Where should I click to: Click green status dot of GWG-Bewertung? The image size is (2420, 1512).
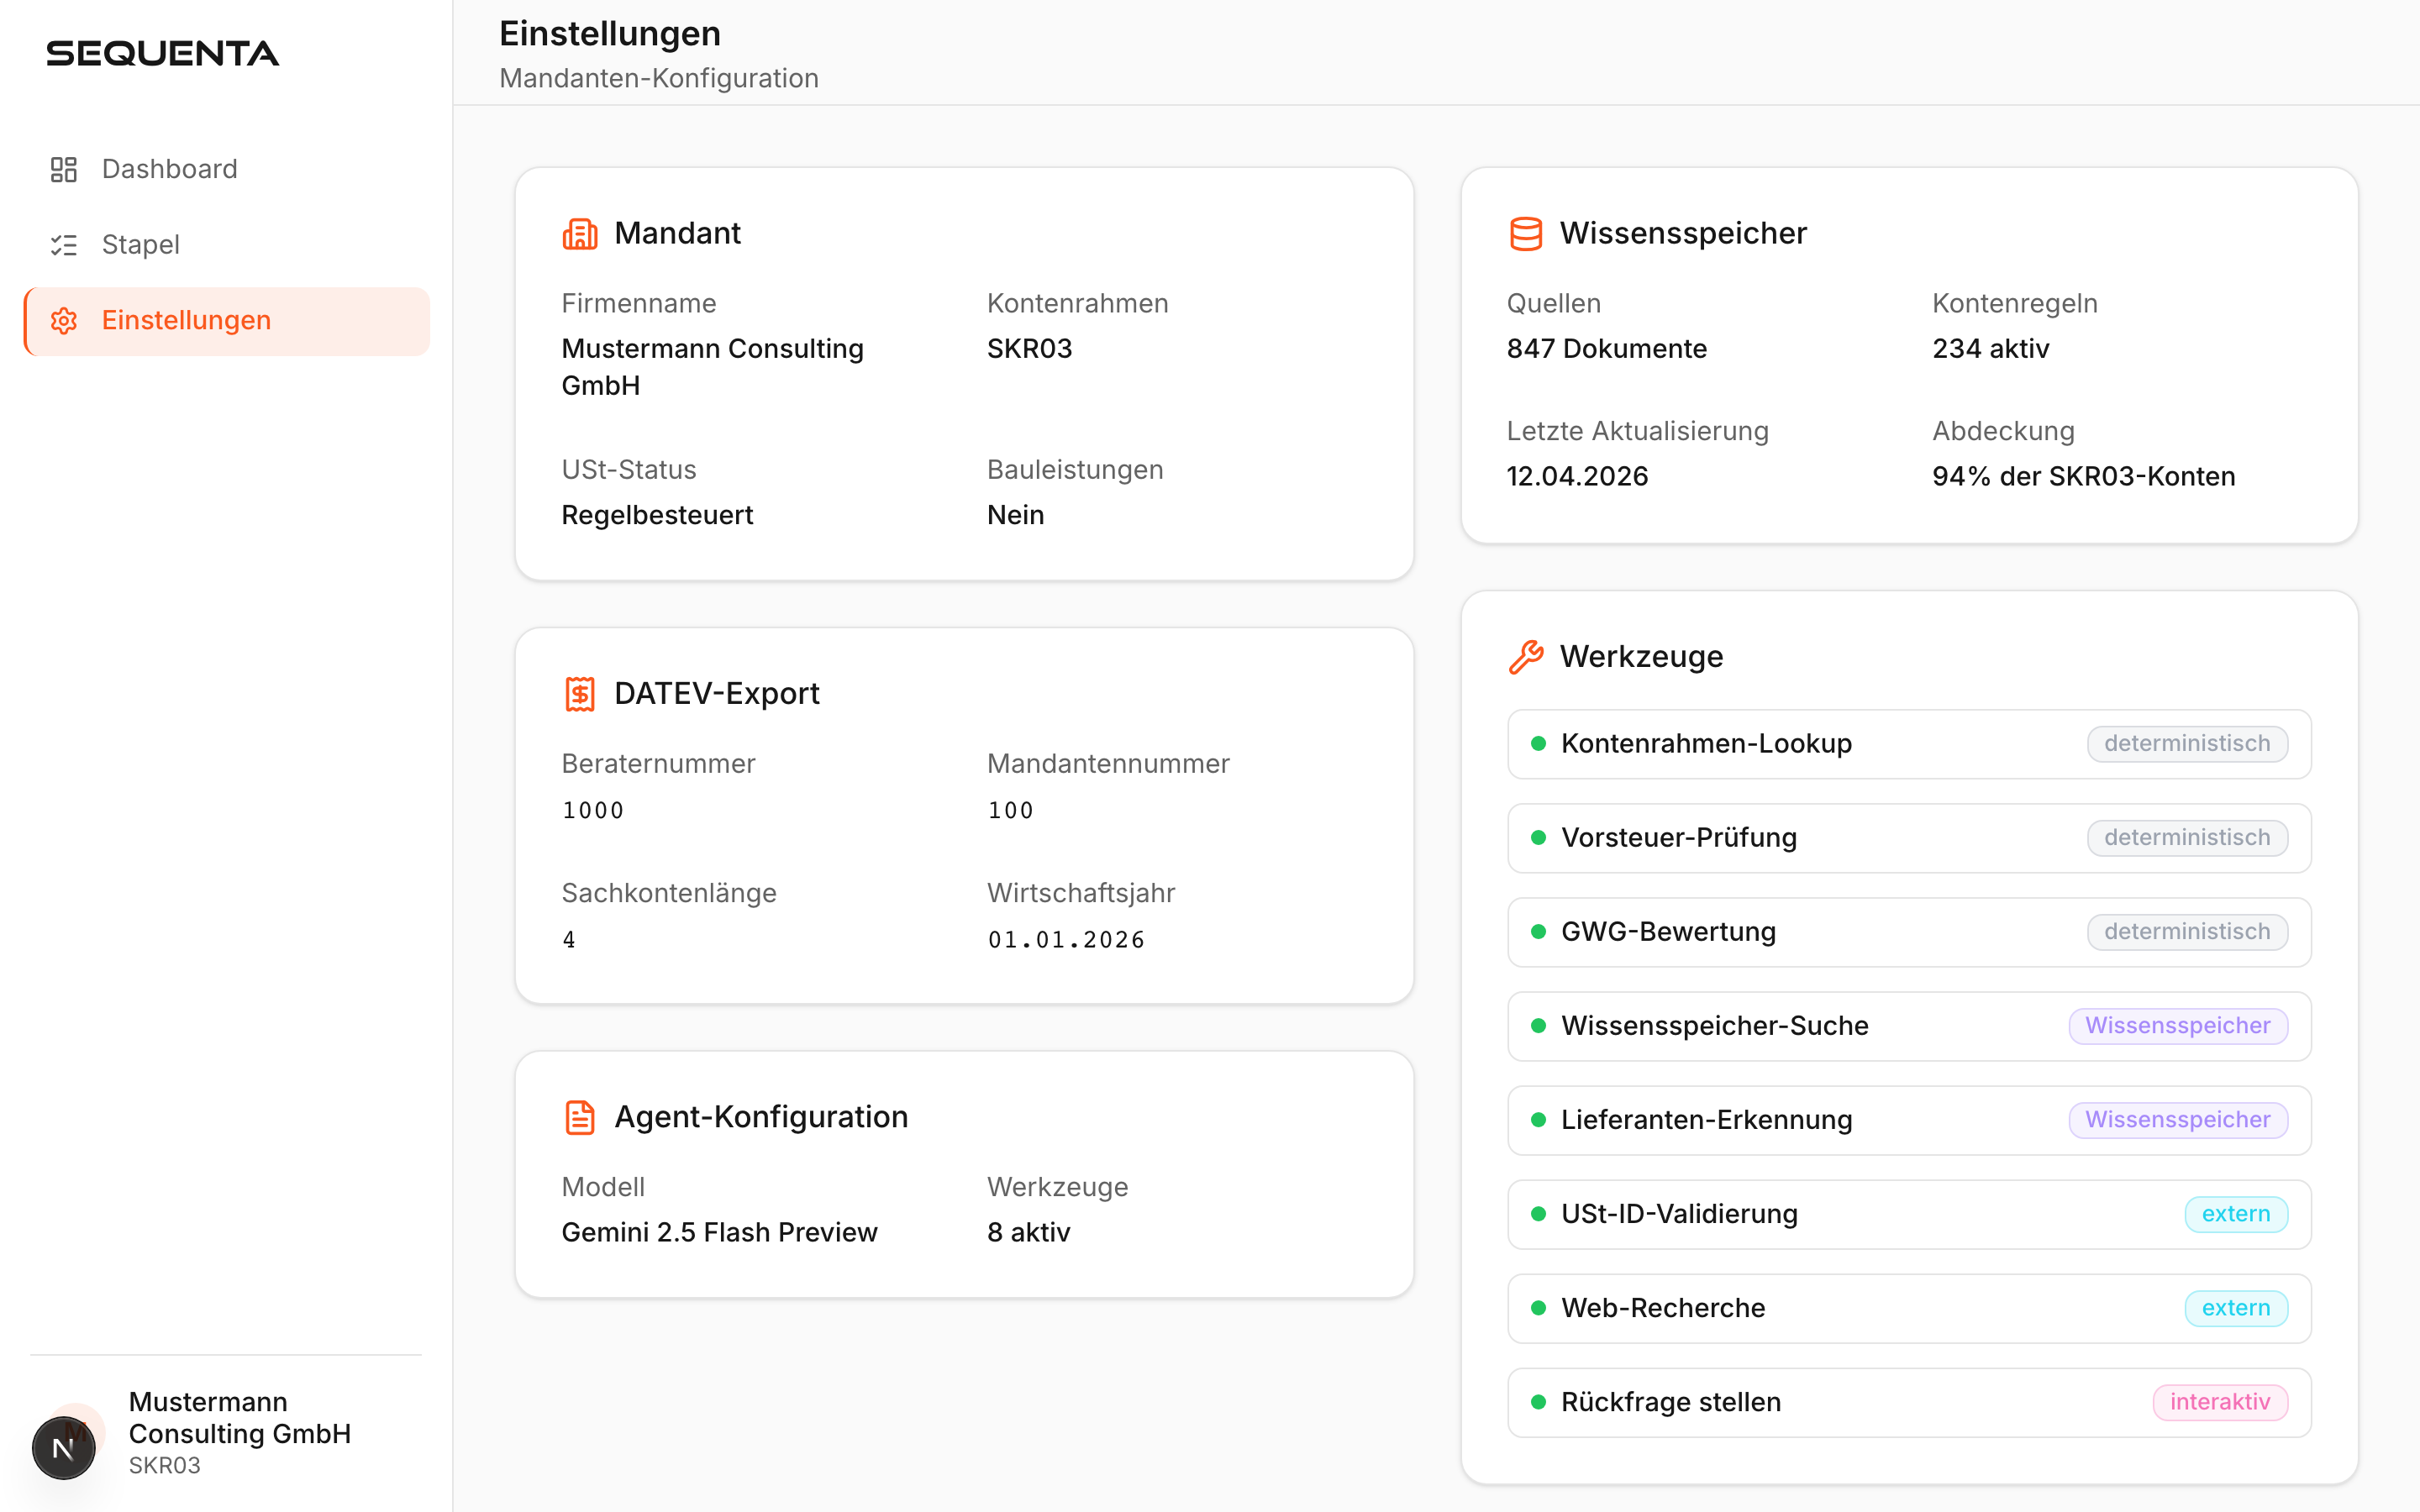(x=1539, y=932)
